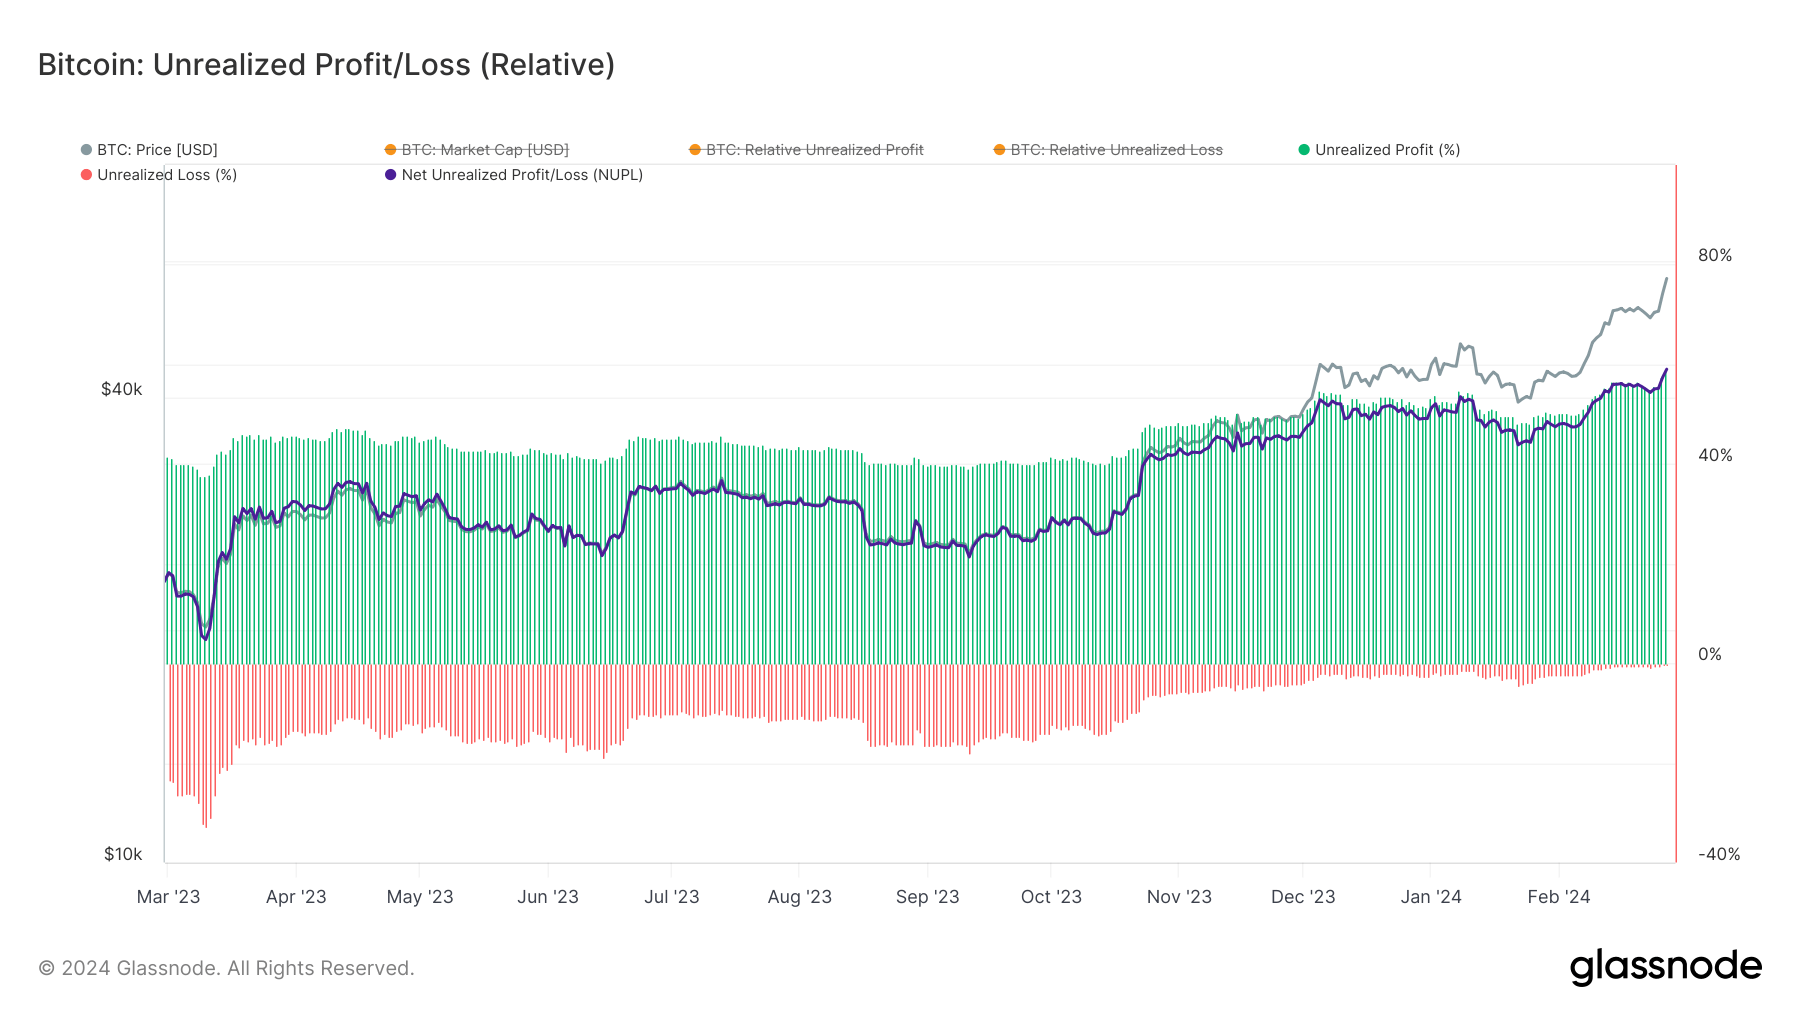Click the orange BTC: Market Cap legend dot

[x=390, y=149]
